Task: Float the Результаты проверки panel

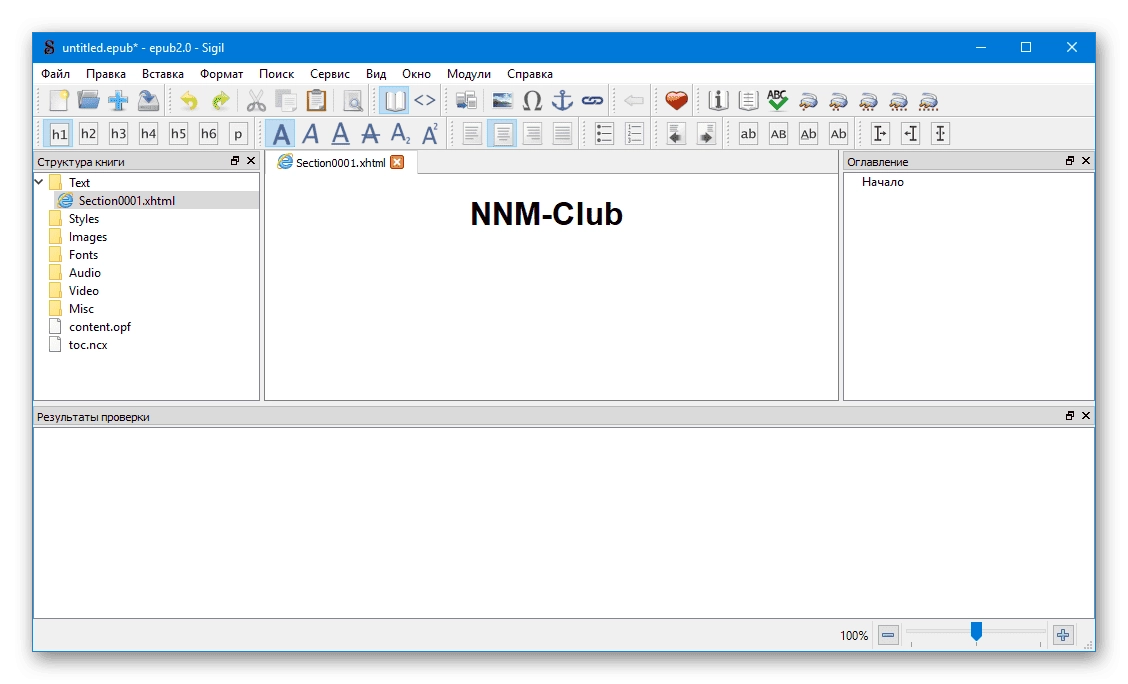Action: tap(1070, 416)
